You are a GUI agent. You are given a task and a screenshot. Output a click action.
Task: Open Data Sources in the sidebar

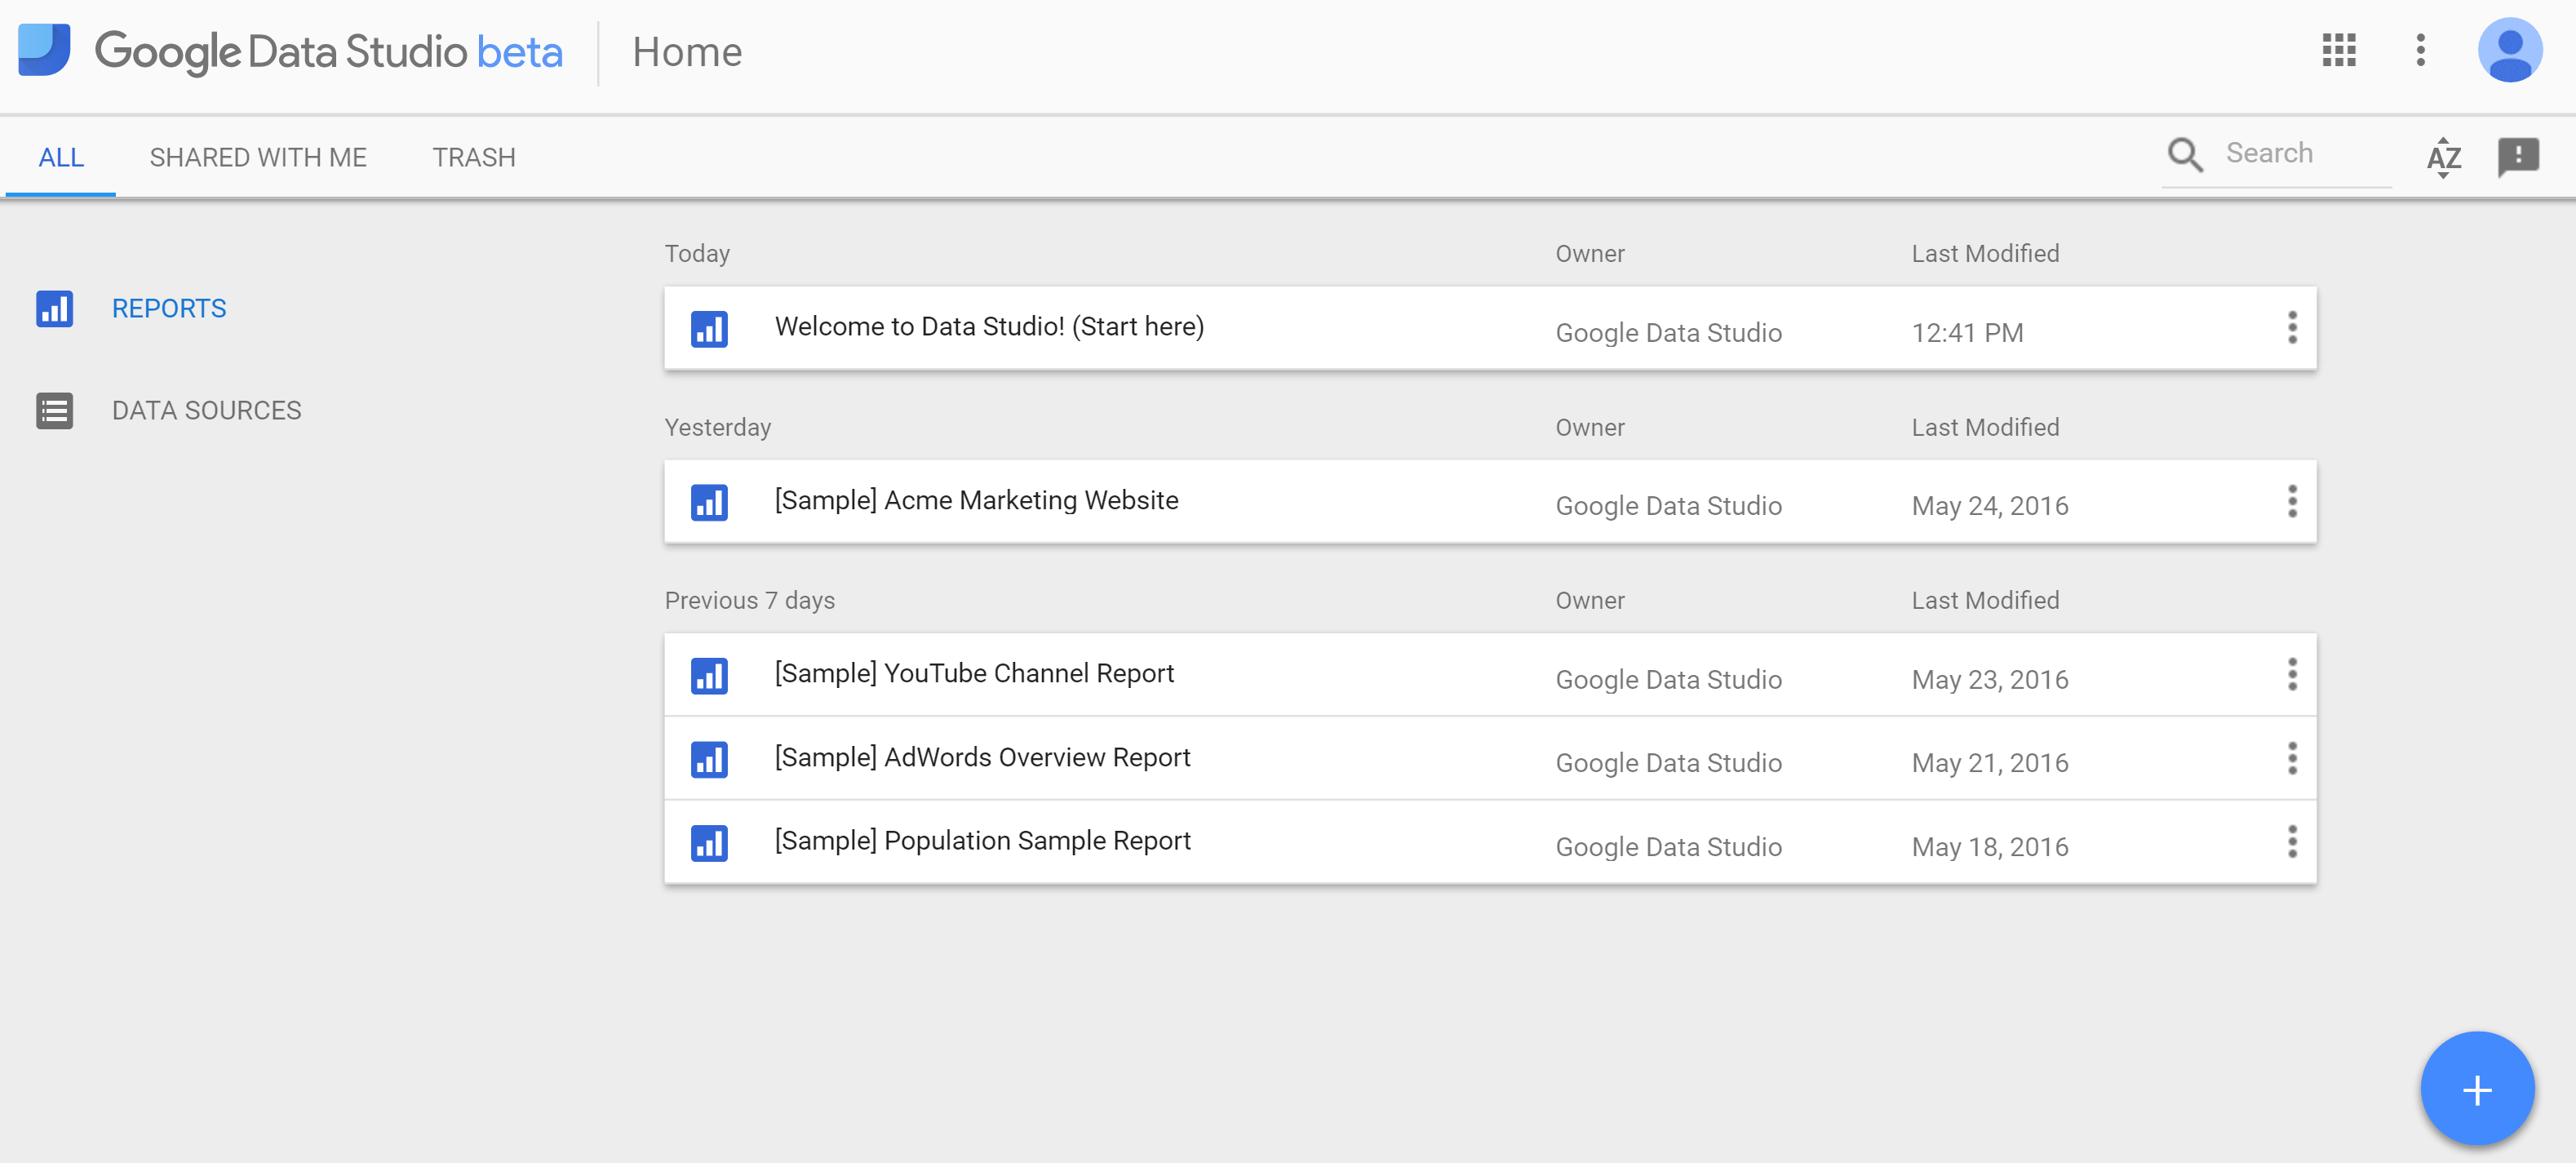point(206,410)
